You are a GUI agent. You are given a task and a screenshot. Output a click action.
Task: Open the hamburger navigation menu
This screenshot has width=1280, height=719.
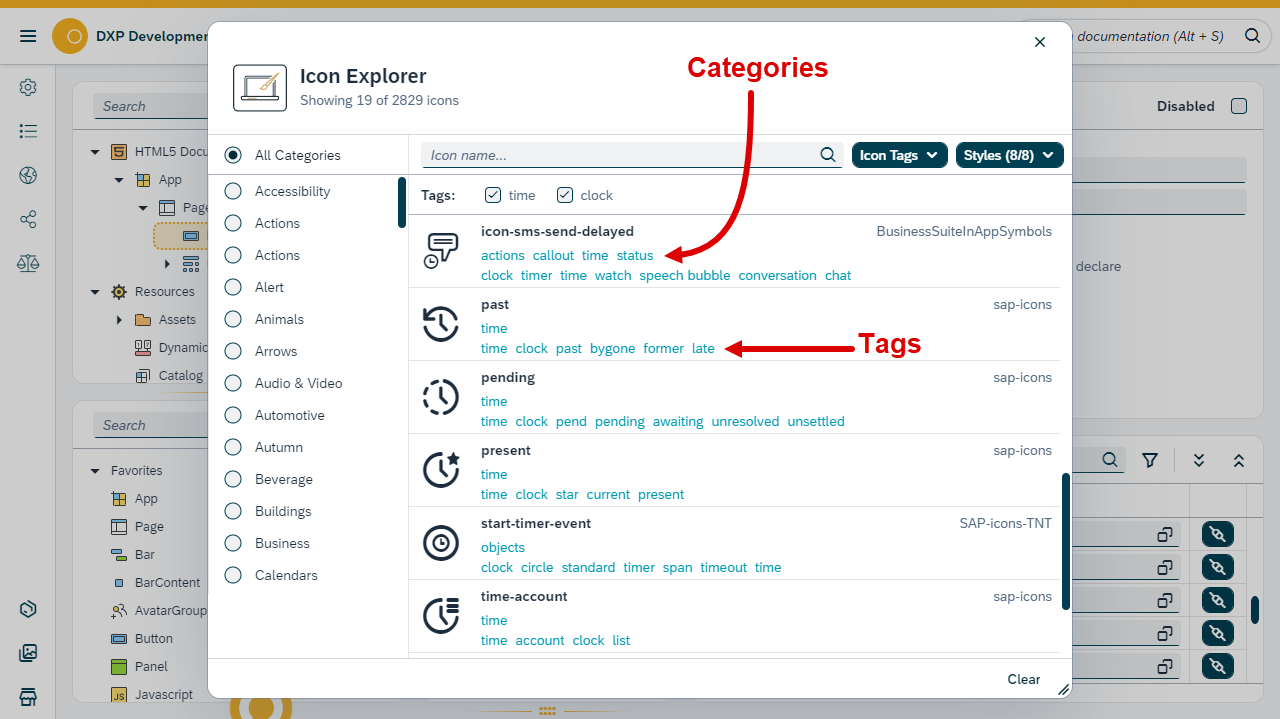28,36
